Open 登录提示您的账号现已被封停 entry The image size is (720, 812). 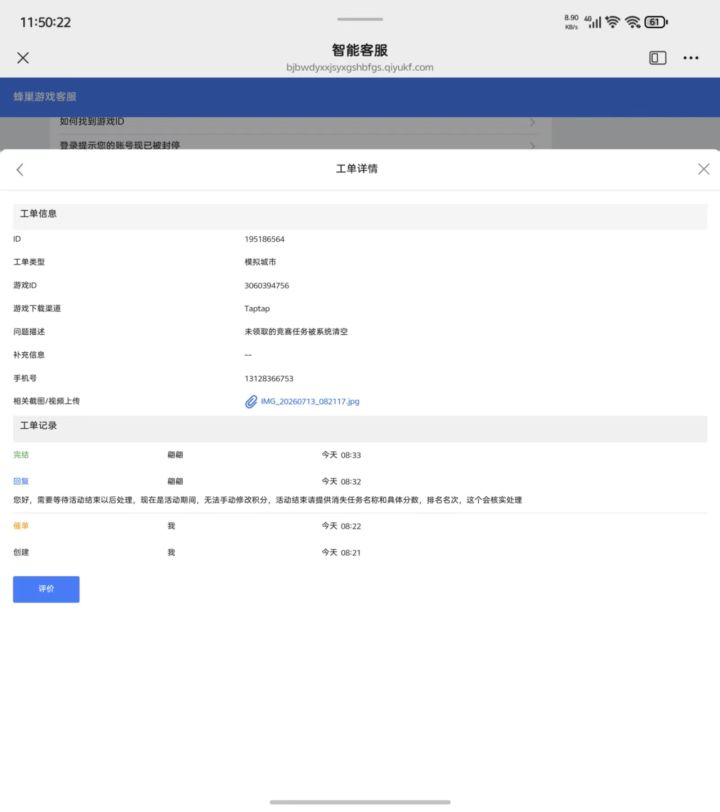(298, 144)
